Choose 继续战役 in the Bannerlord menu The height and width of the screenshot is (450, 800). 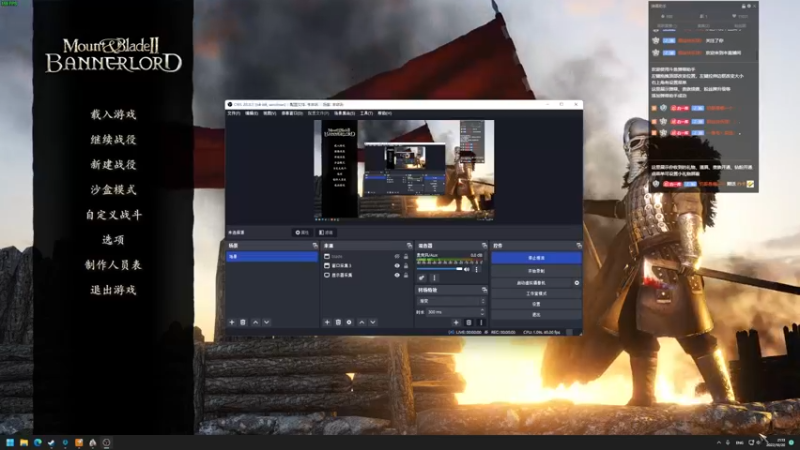click(113, 139)
